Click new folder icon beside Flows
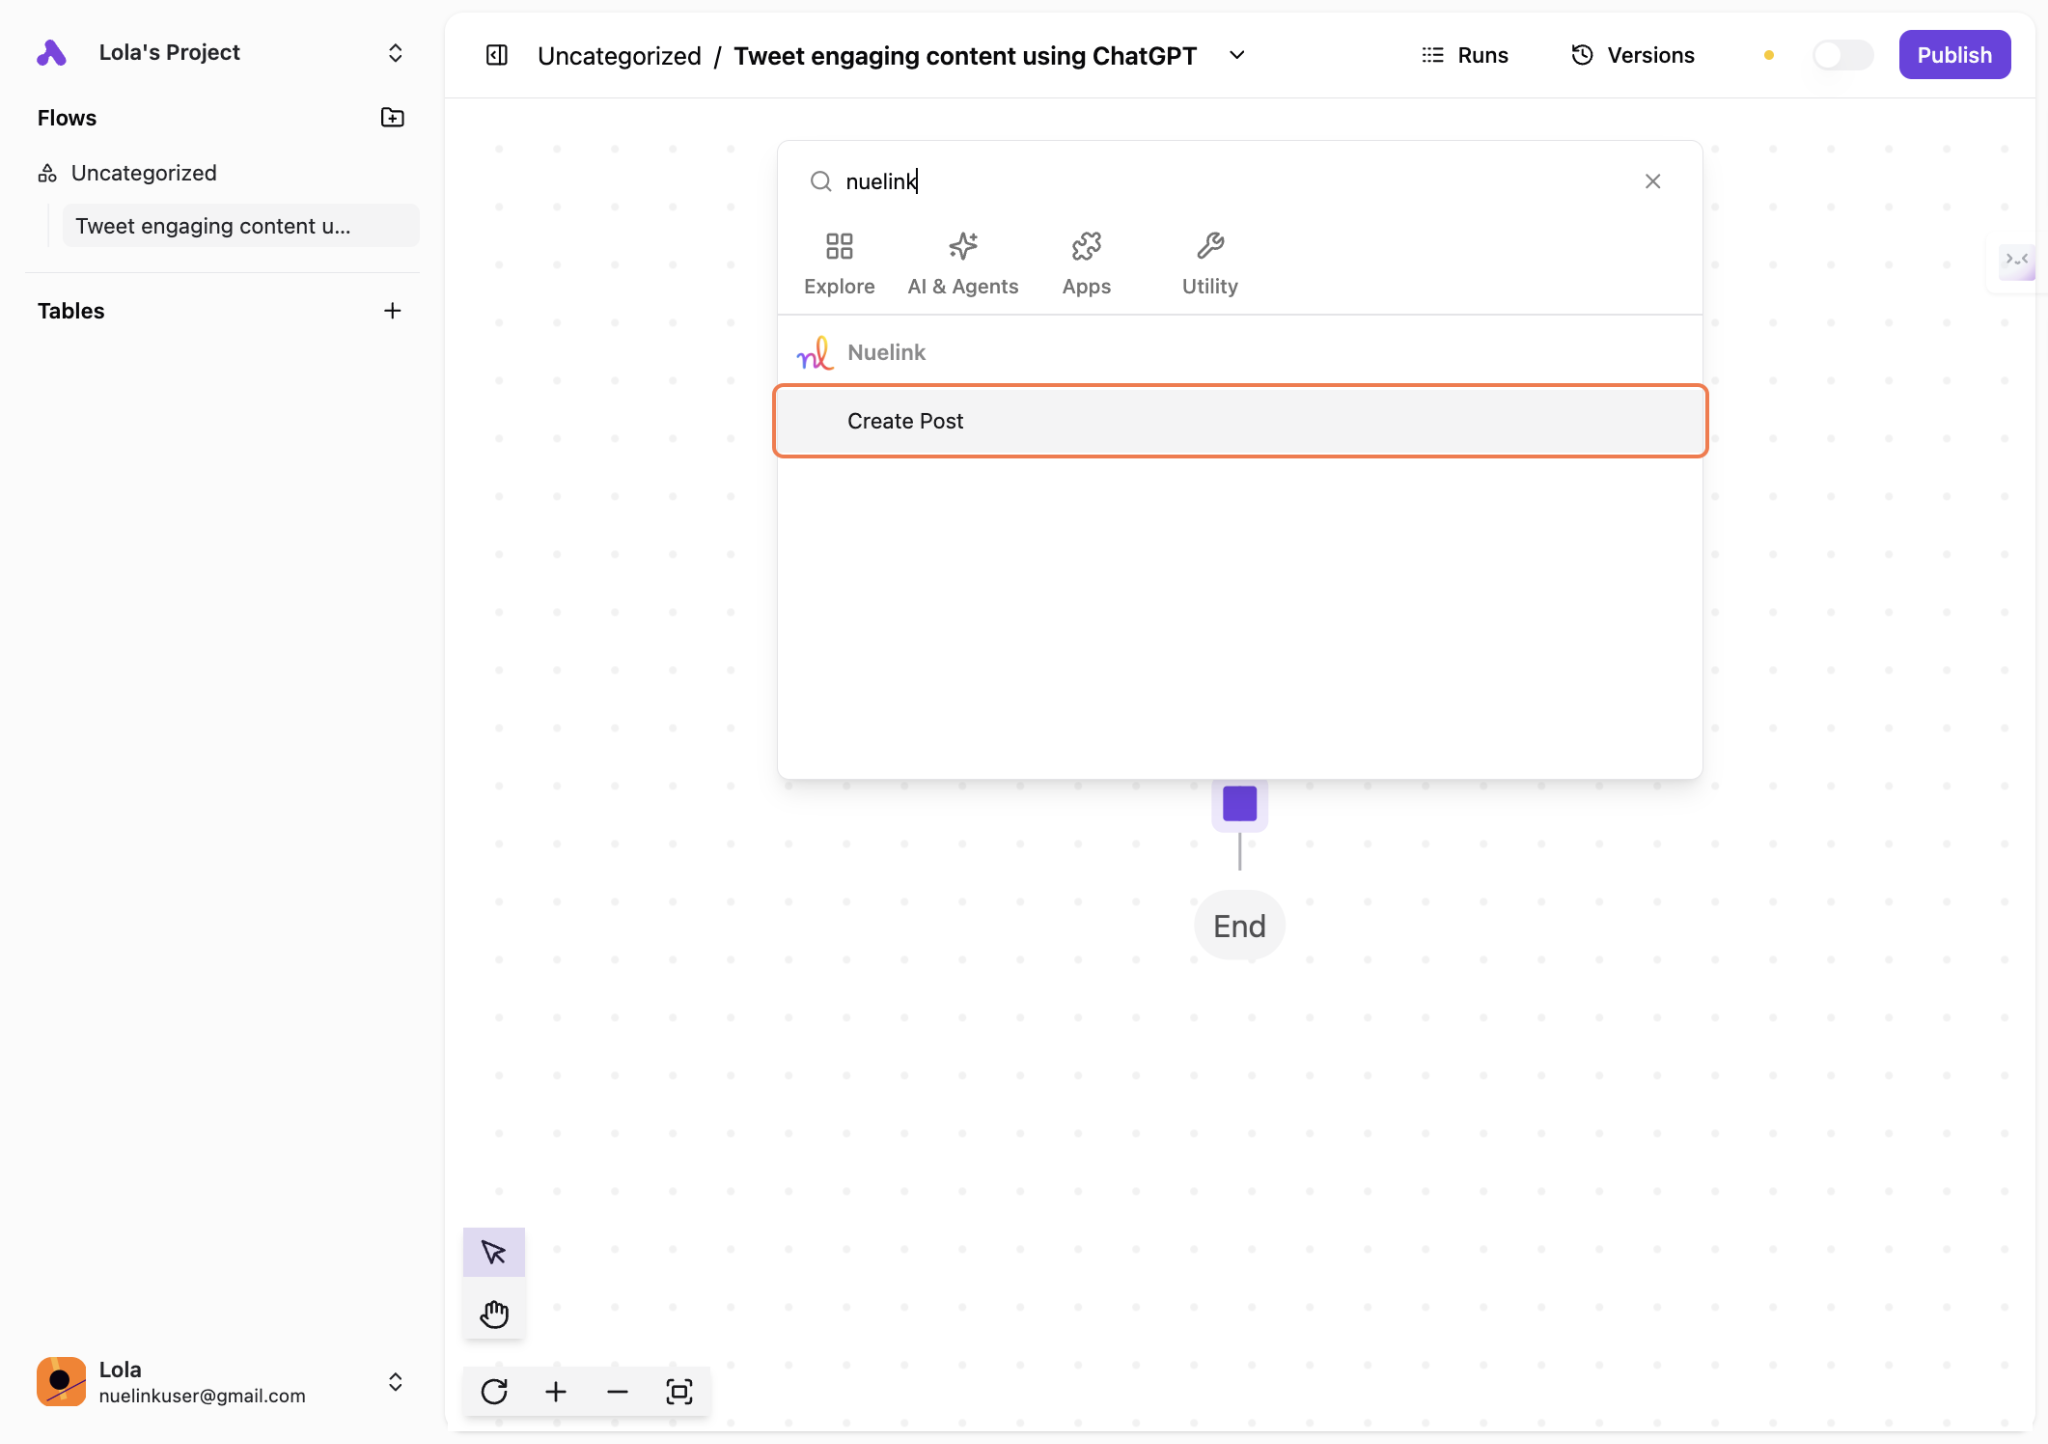This screenshot has width=2048, height=1444. [392, 117]
